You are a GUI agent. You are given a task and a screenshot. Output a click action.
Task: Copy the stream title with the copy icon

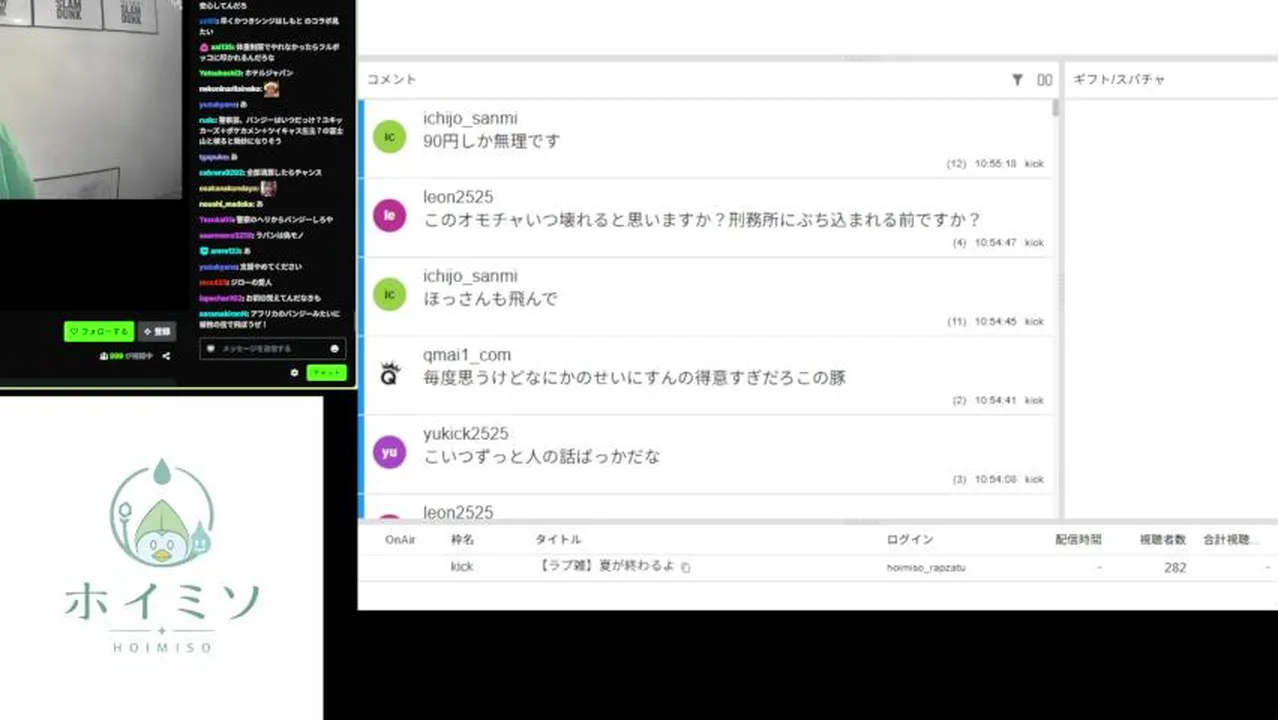(x=686, y=567)
